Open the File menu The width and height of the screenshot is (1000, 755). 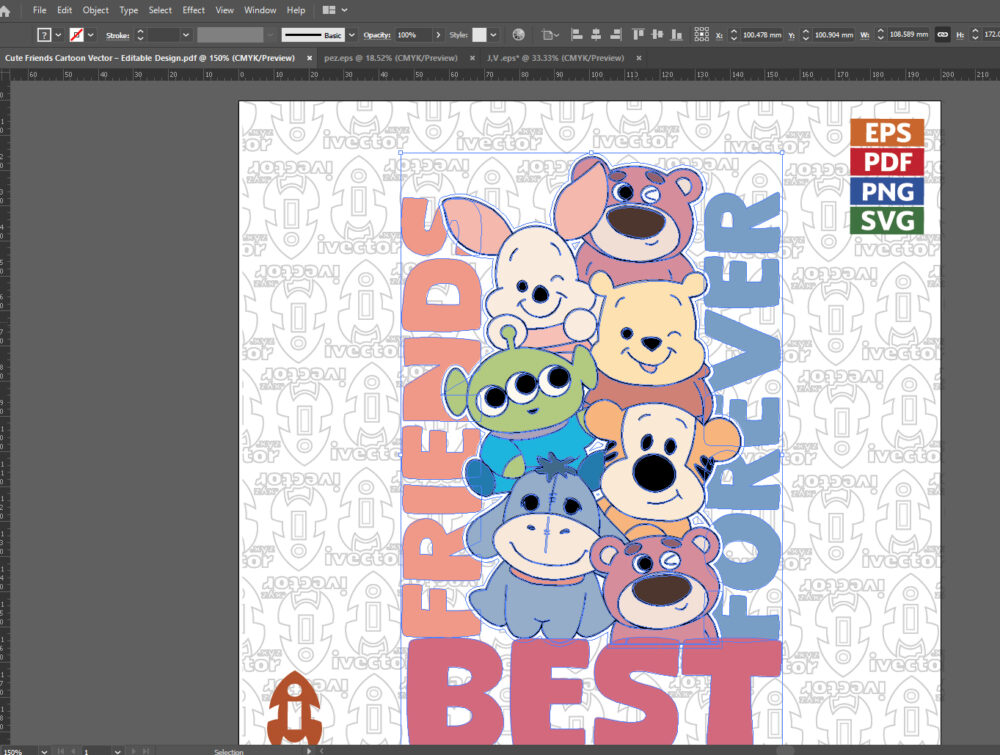40,10
